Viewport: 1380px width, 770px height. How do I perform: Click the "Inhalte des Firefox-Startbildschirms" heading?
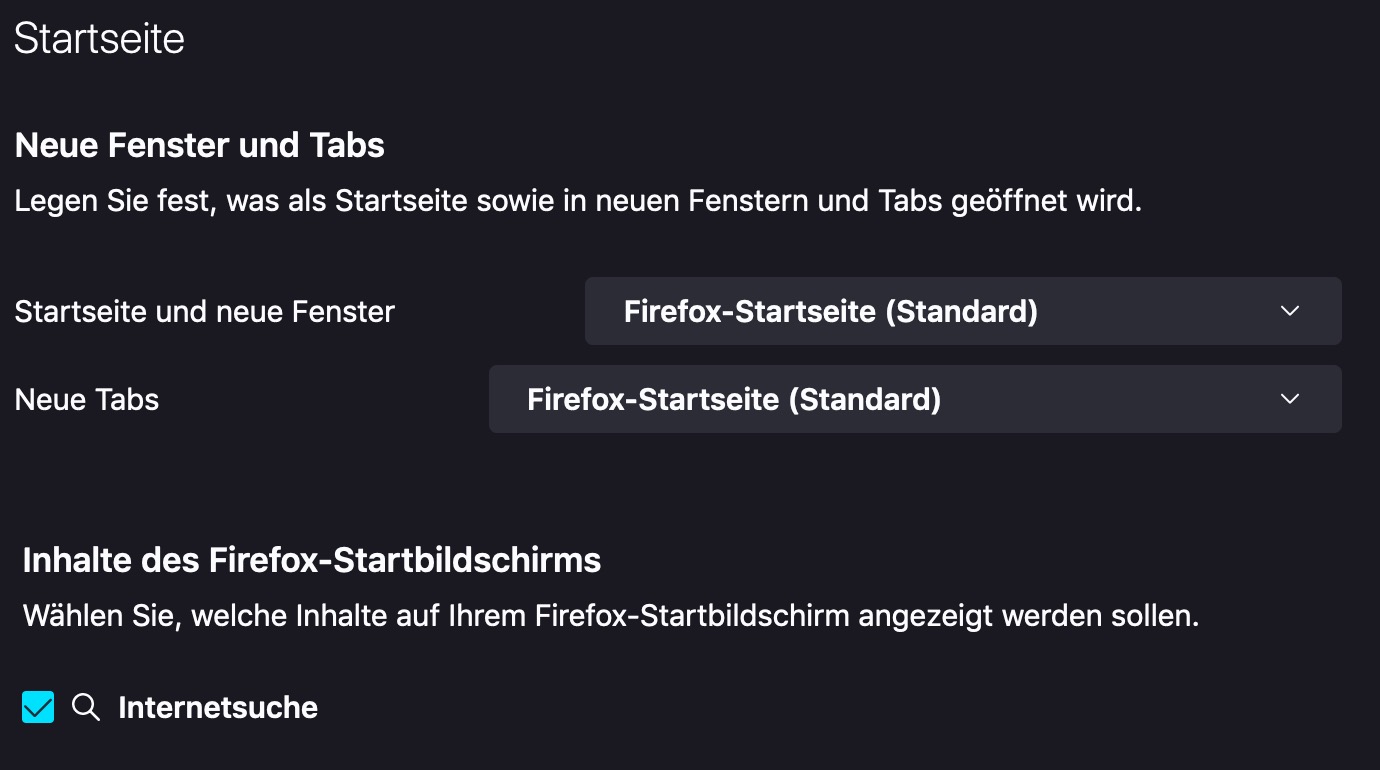(x=312, y=560)
